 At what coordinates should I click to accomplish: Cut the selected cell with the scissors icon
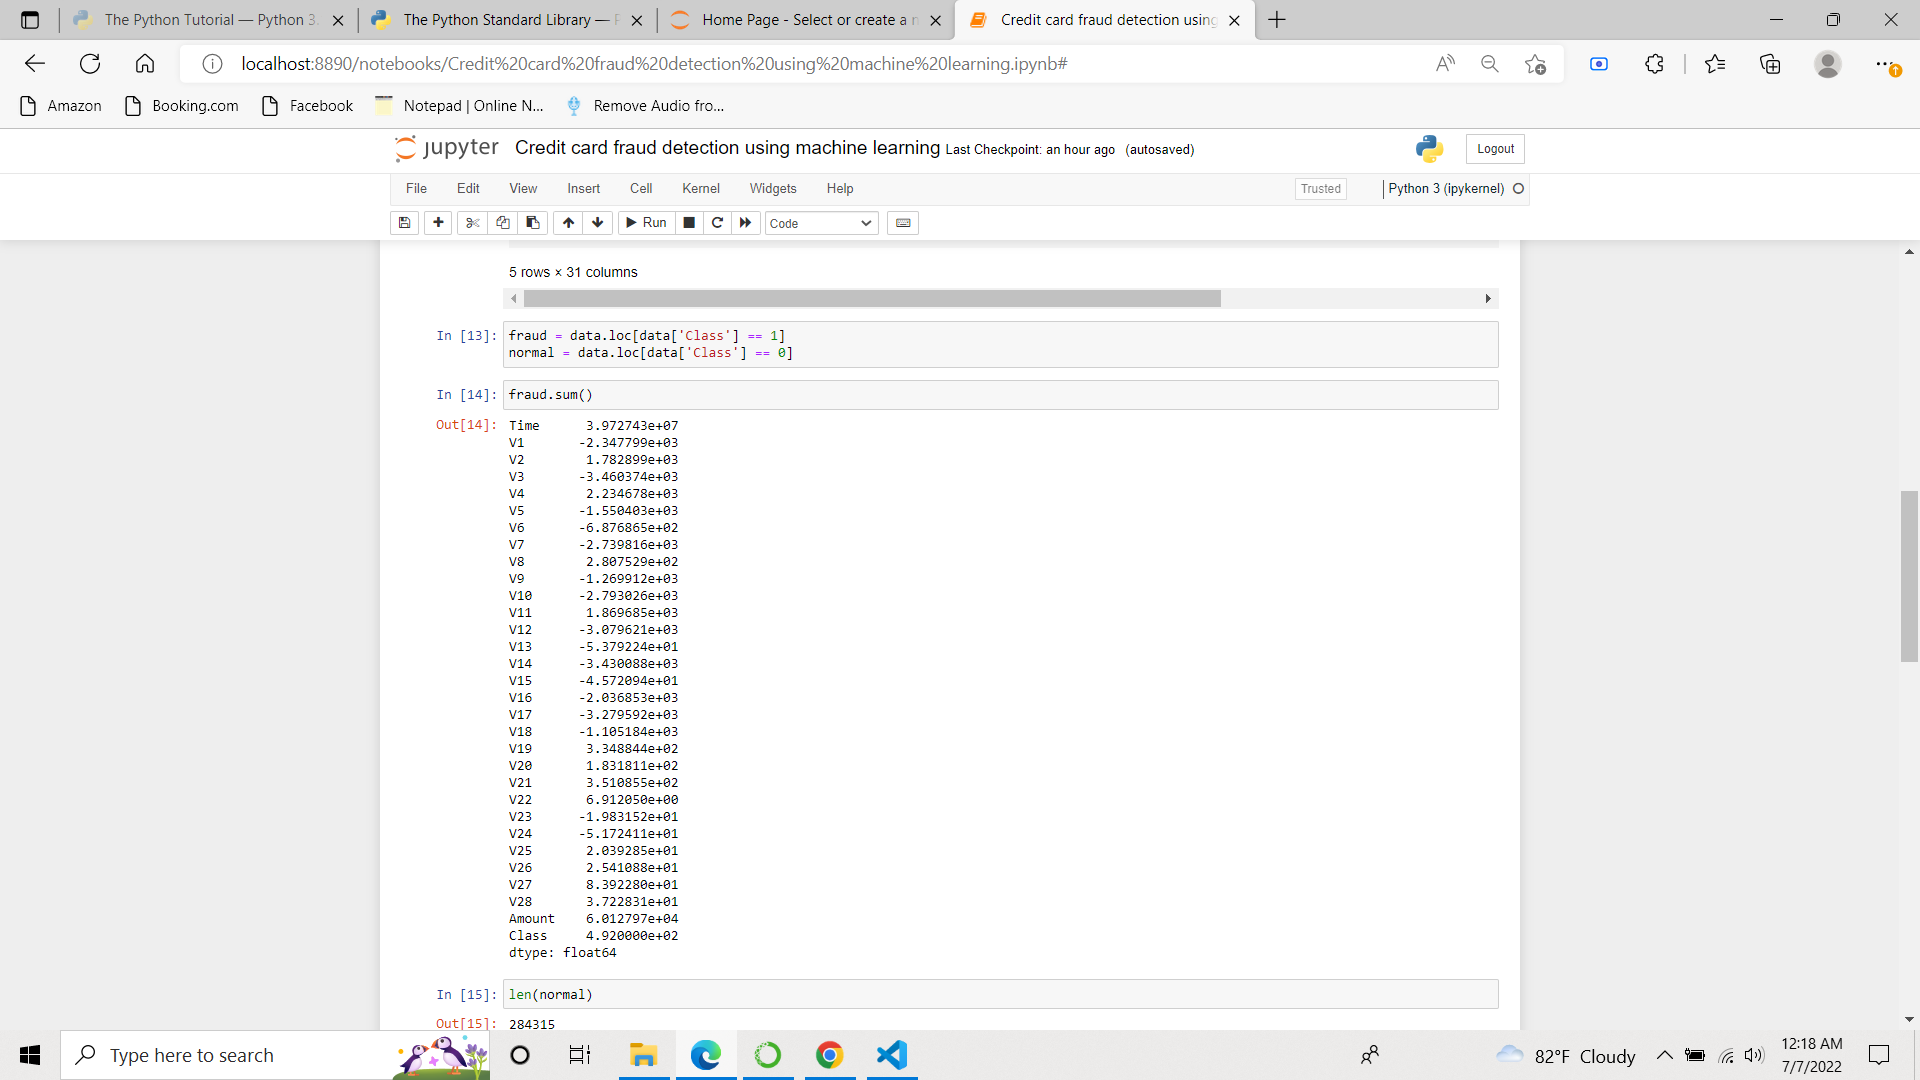pyautogui.click(x=472, y=222)
